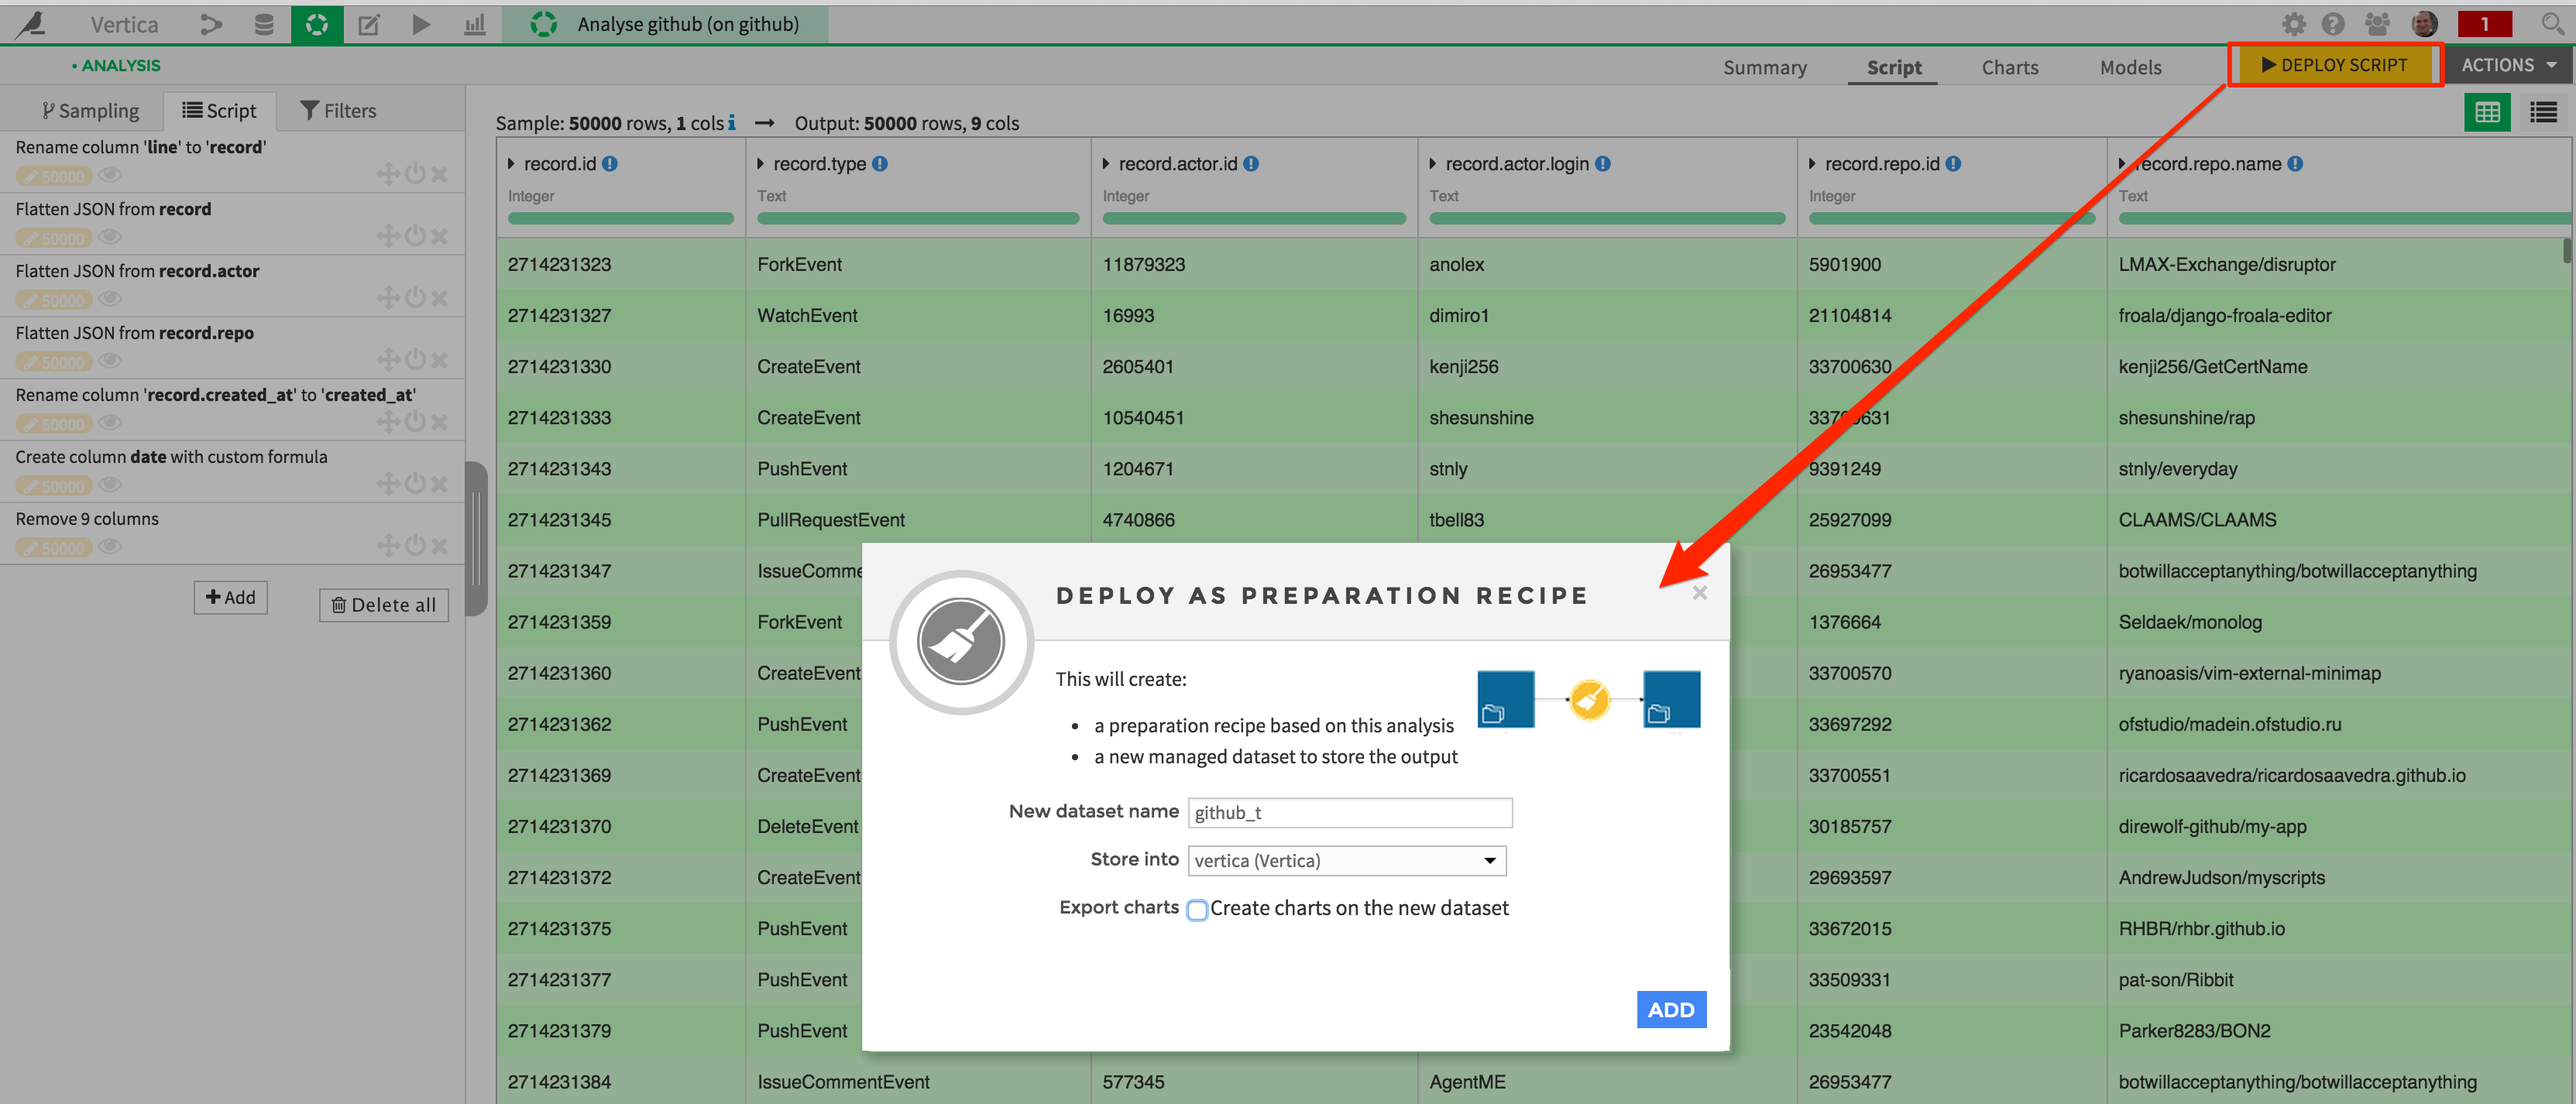Click the record.actor.id column validity bar
The width and height of the screenshot is (2576, 1104).
(x=1254, y=218)
